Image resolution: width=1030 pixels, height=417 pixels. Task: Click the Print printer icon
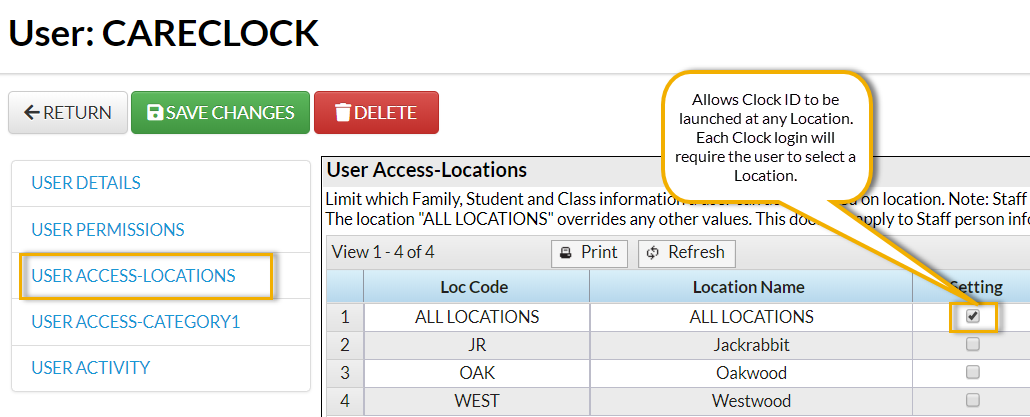pyautogui.click(x=566, y=253)
